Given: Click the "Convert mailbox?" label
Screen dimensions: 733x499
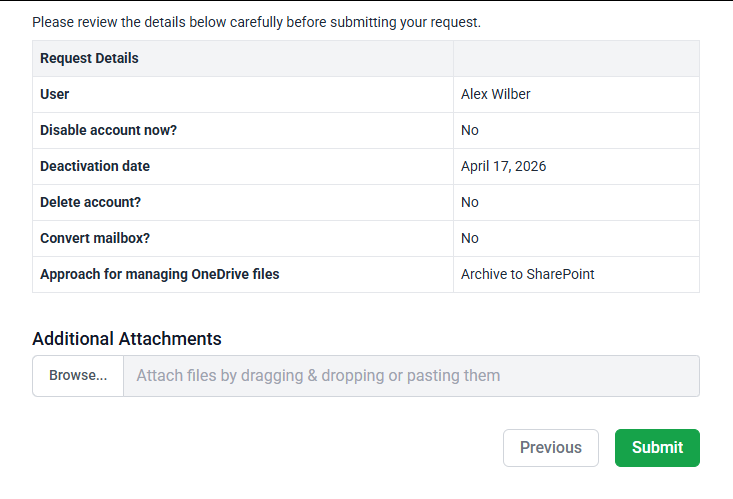Looking at the screenshot, I should point(95,238).
